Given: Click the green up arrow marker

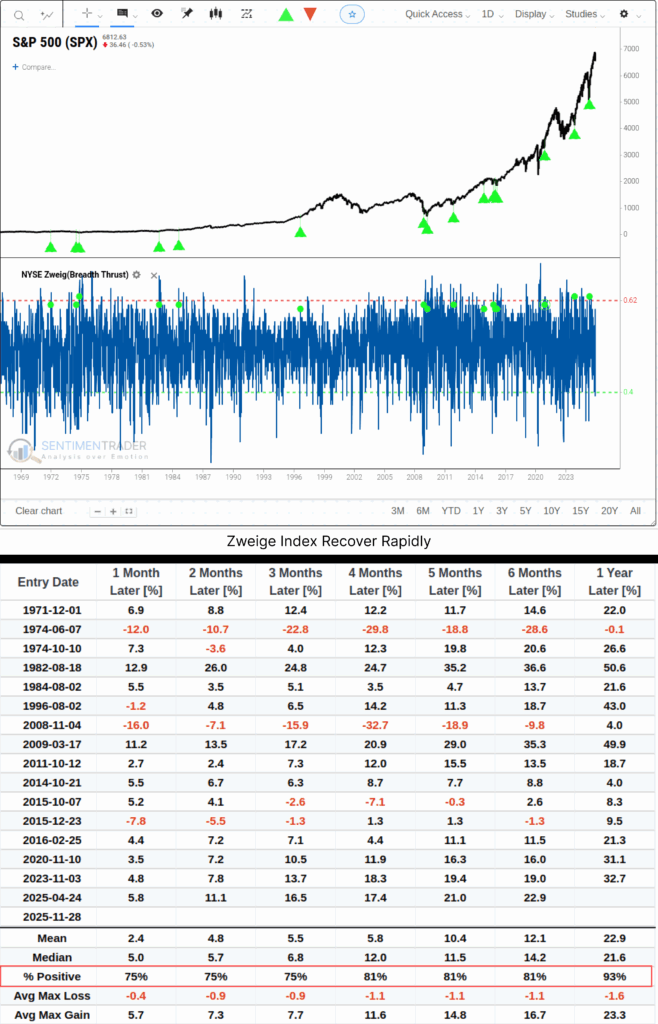Looking at the screenshot, I should 286,14.
